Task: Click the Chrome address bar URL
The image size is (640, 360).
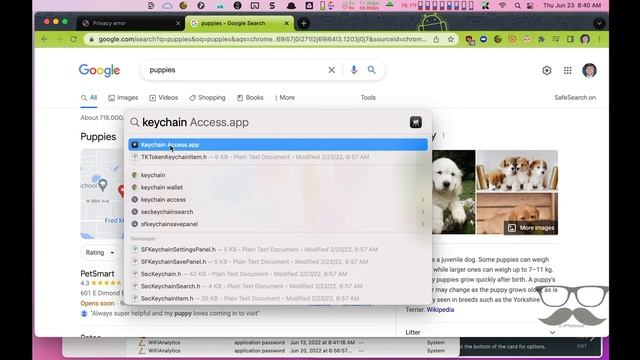Action: click(x=262, y=39)
